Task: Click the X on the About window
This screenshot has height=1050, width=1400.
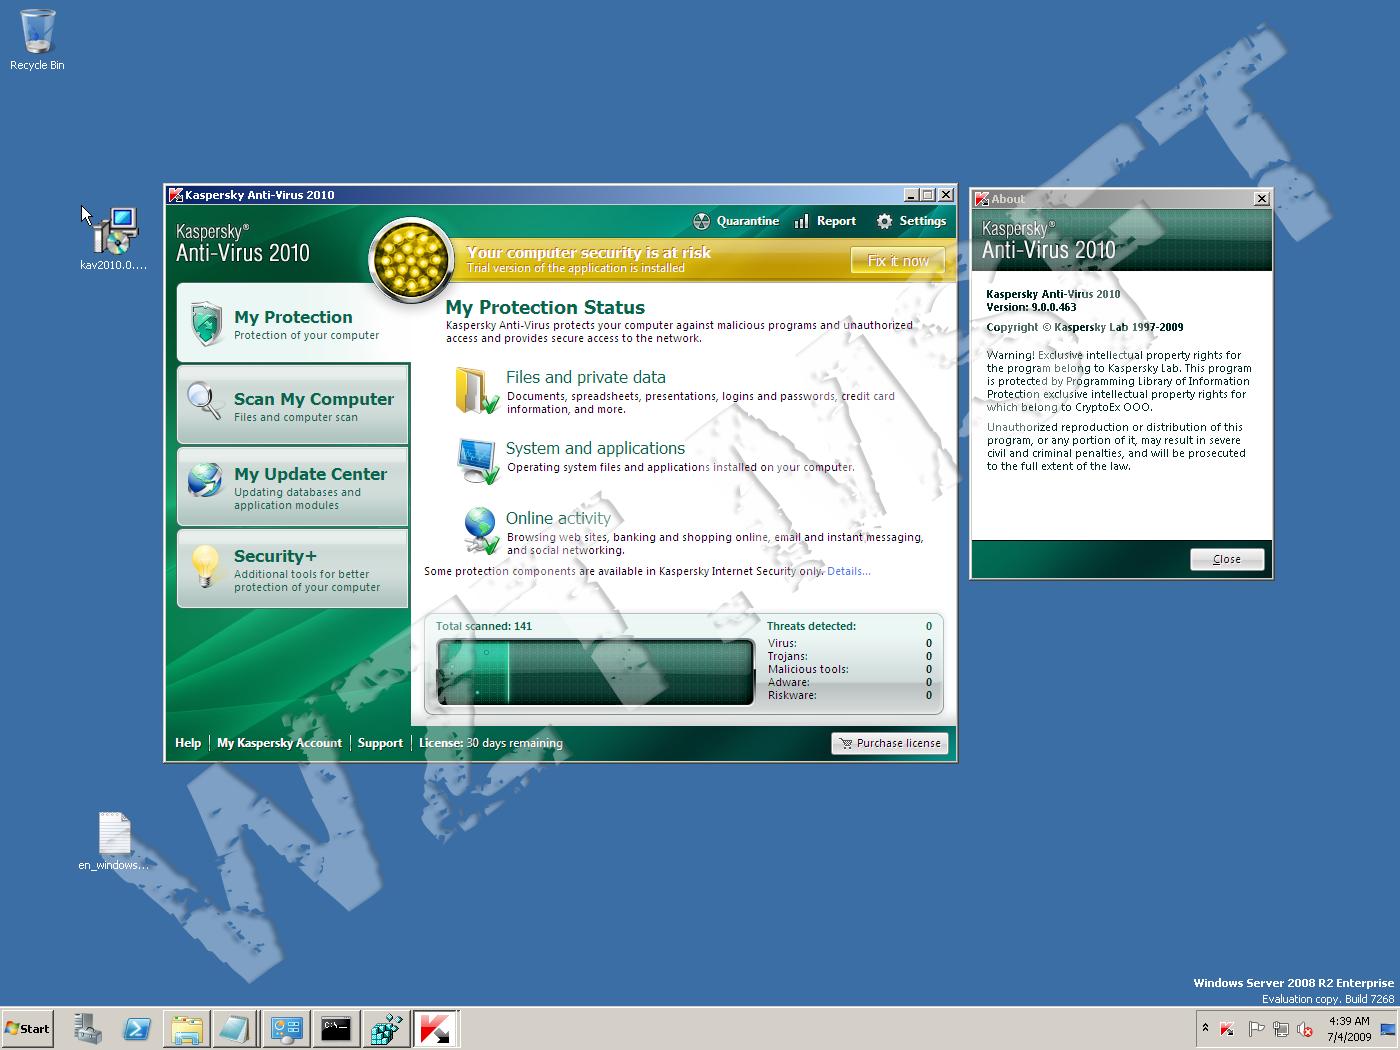Action: pyautogui.click(x=1262, y=199)
